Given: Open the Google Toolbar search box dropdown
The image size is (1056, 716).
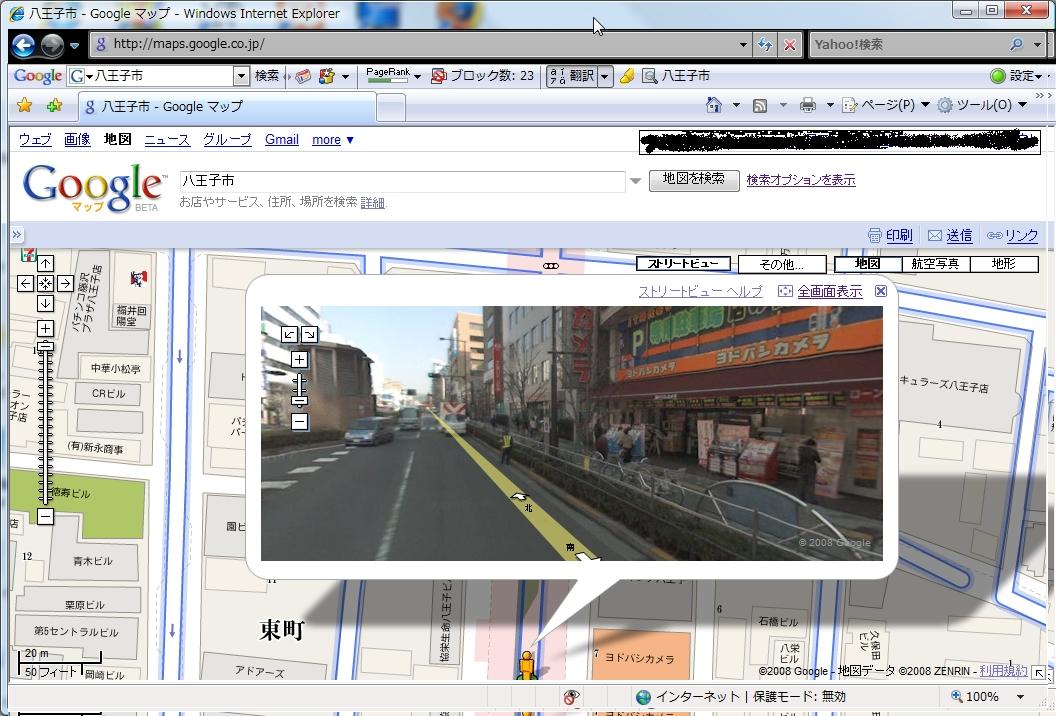Looking at the screenshot, I should pos(241,76).
